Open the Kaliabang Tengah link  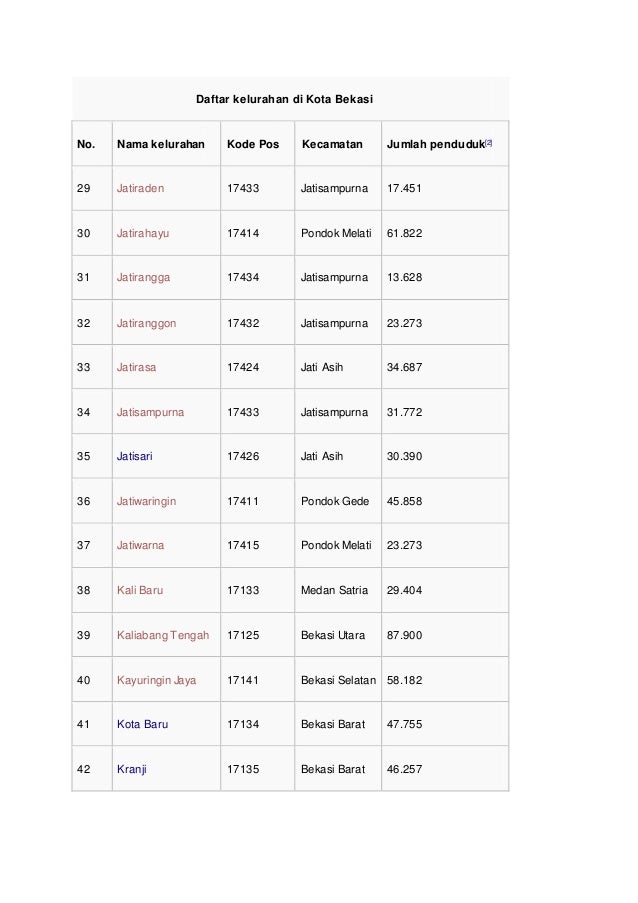163,635
